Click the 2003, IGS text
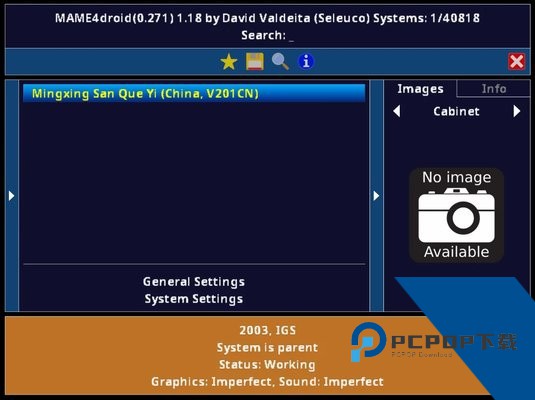Screen dimensions: 535x400 (x=268, y=330)
